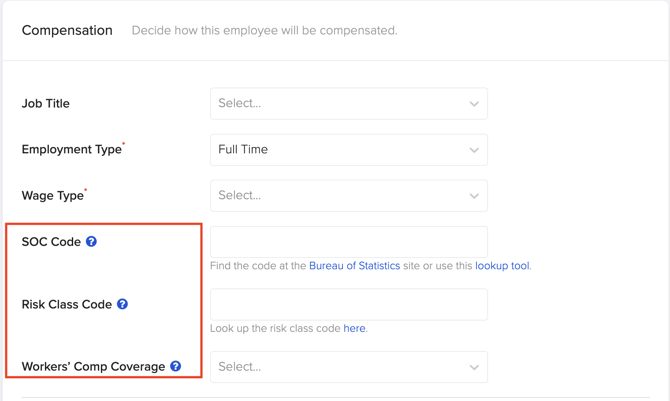
Task: Open the Risk Class Code help tooltip
Action: point(122,304)
